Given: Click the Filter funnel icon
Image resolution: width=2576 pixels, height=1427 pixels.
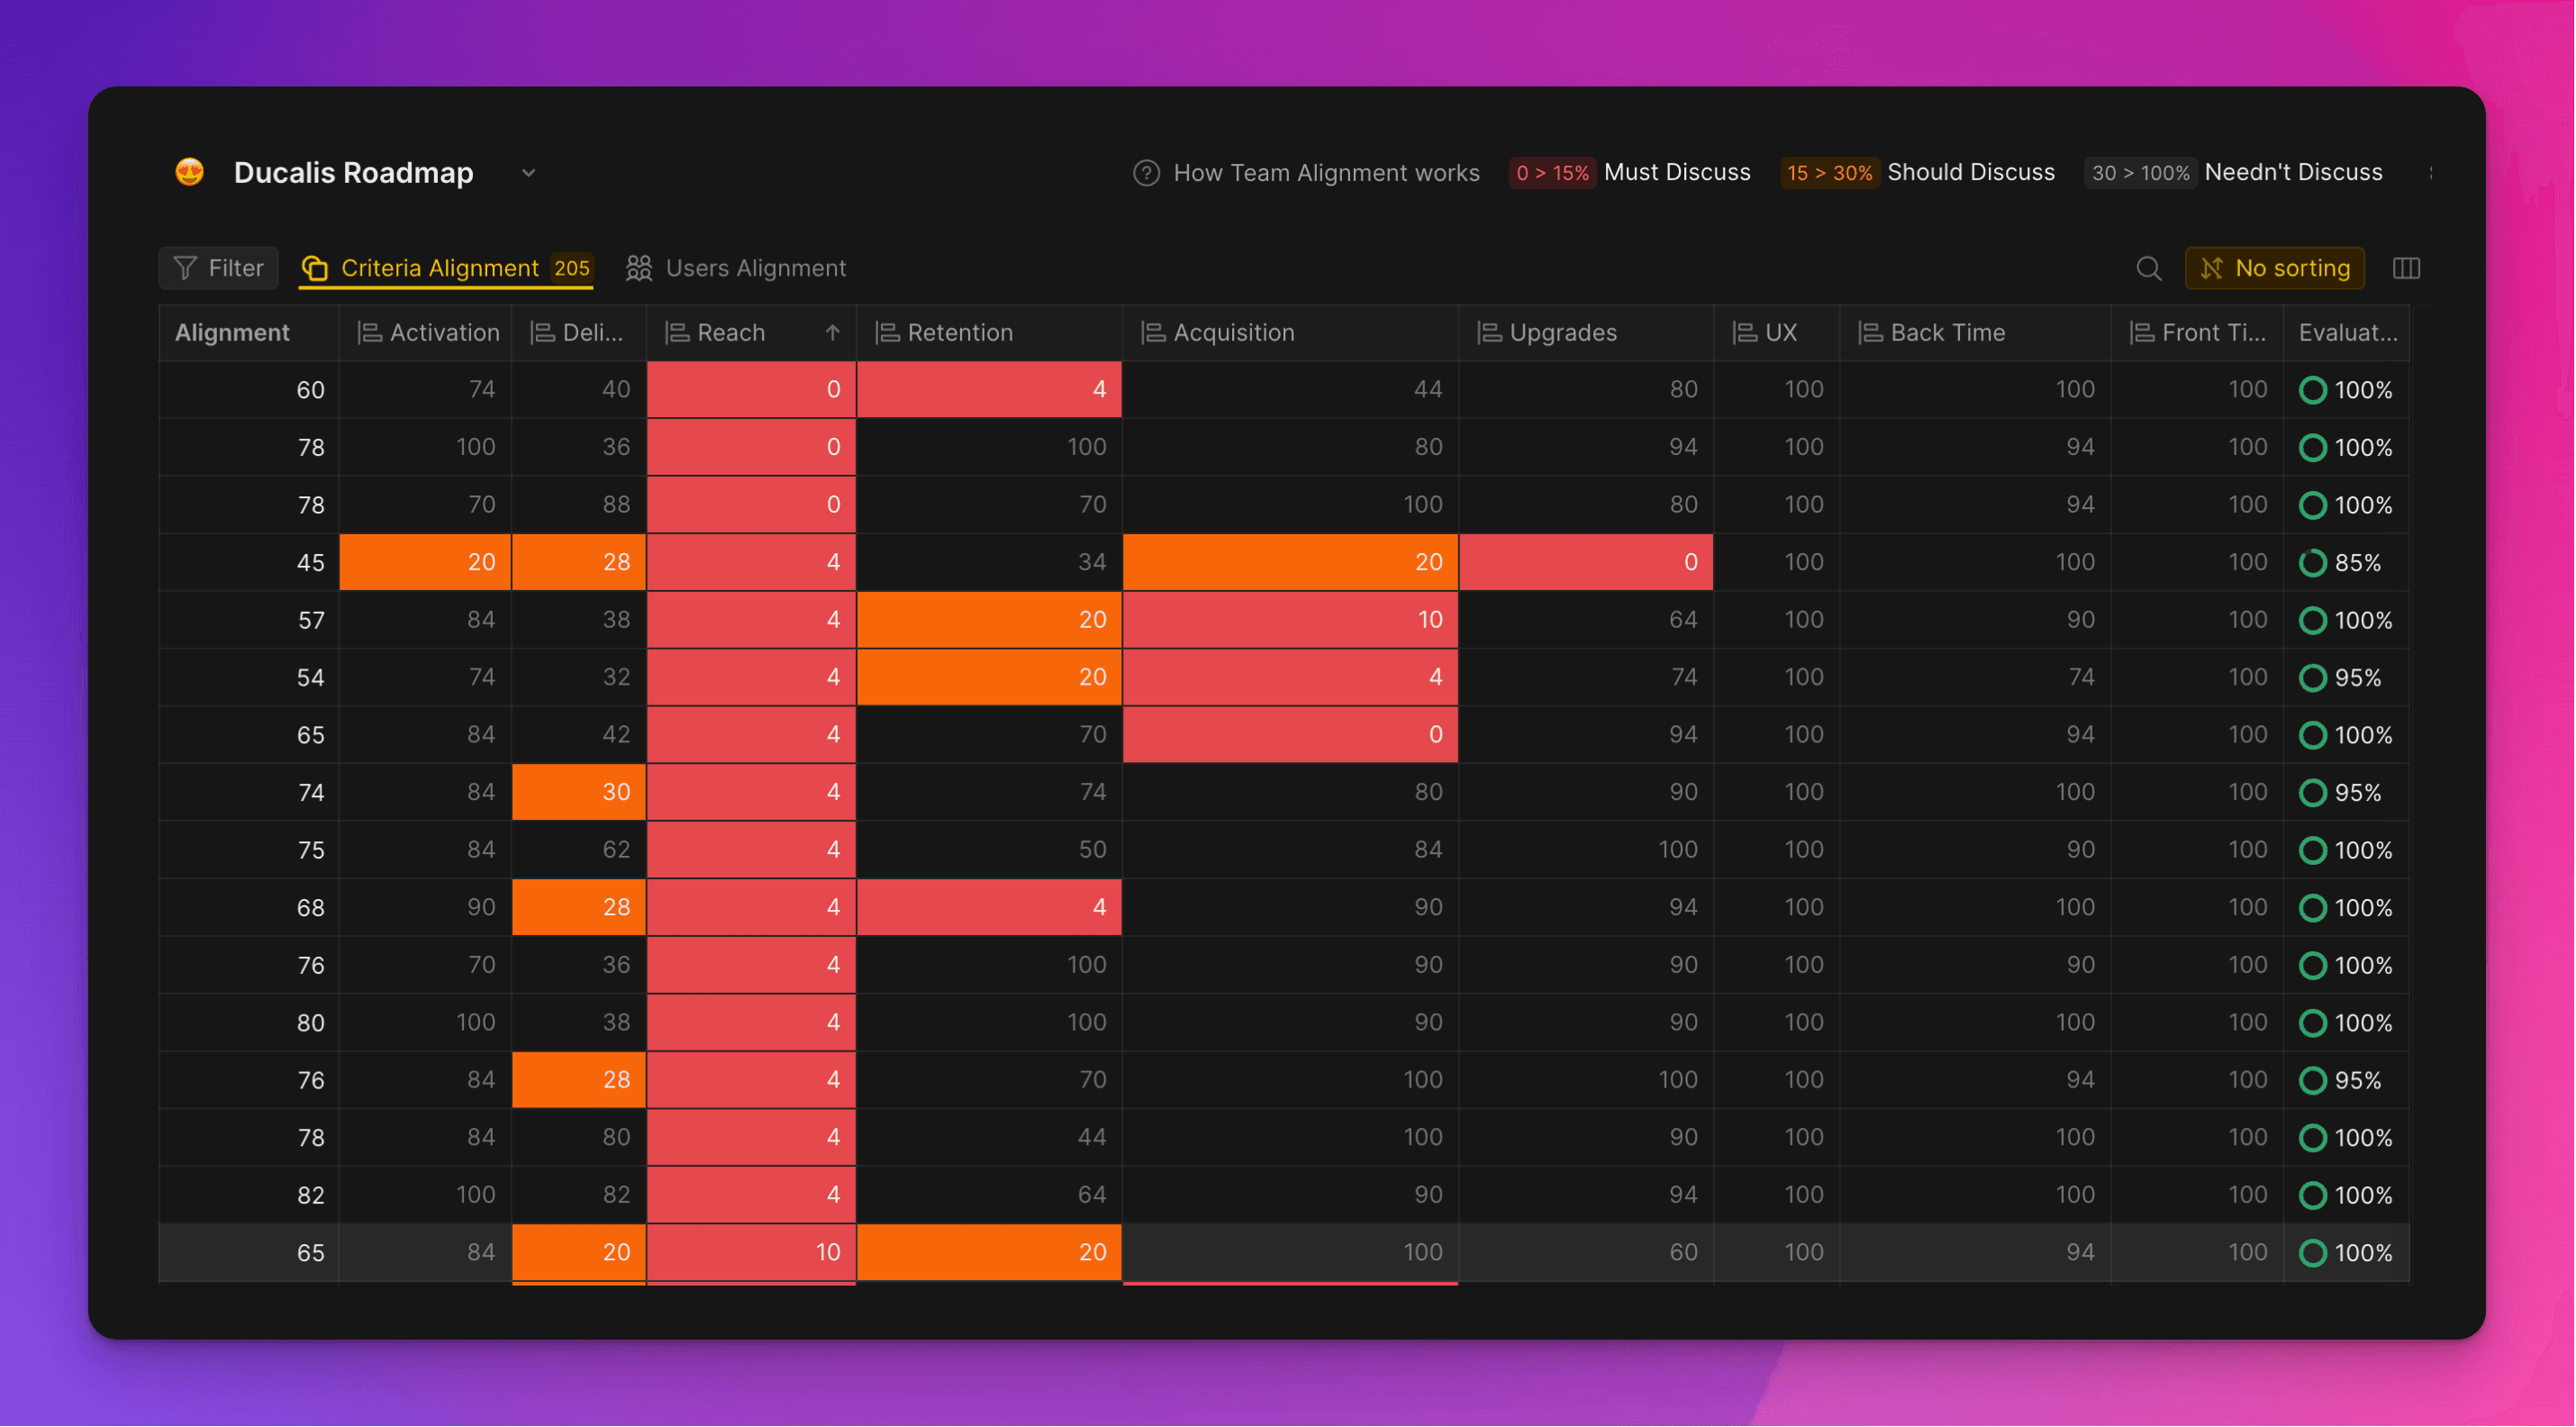Looking at the screenshot, I should click(x=185, y=268).
